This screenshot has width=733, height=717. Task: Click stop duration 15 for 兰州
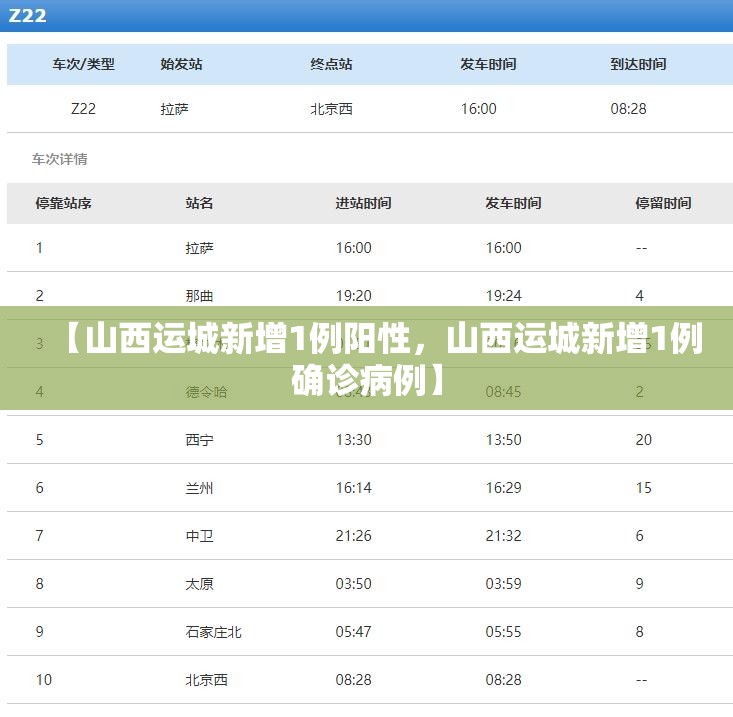644,488
